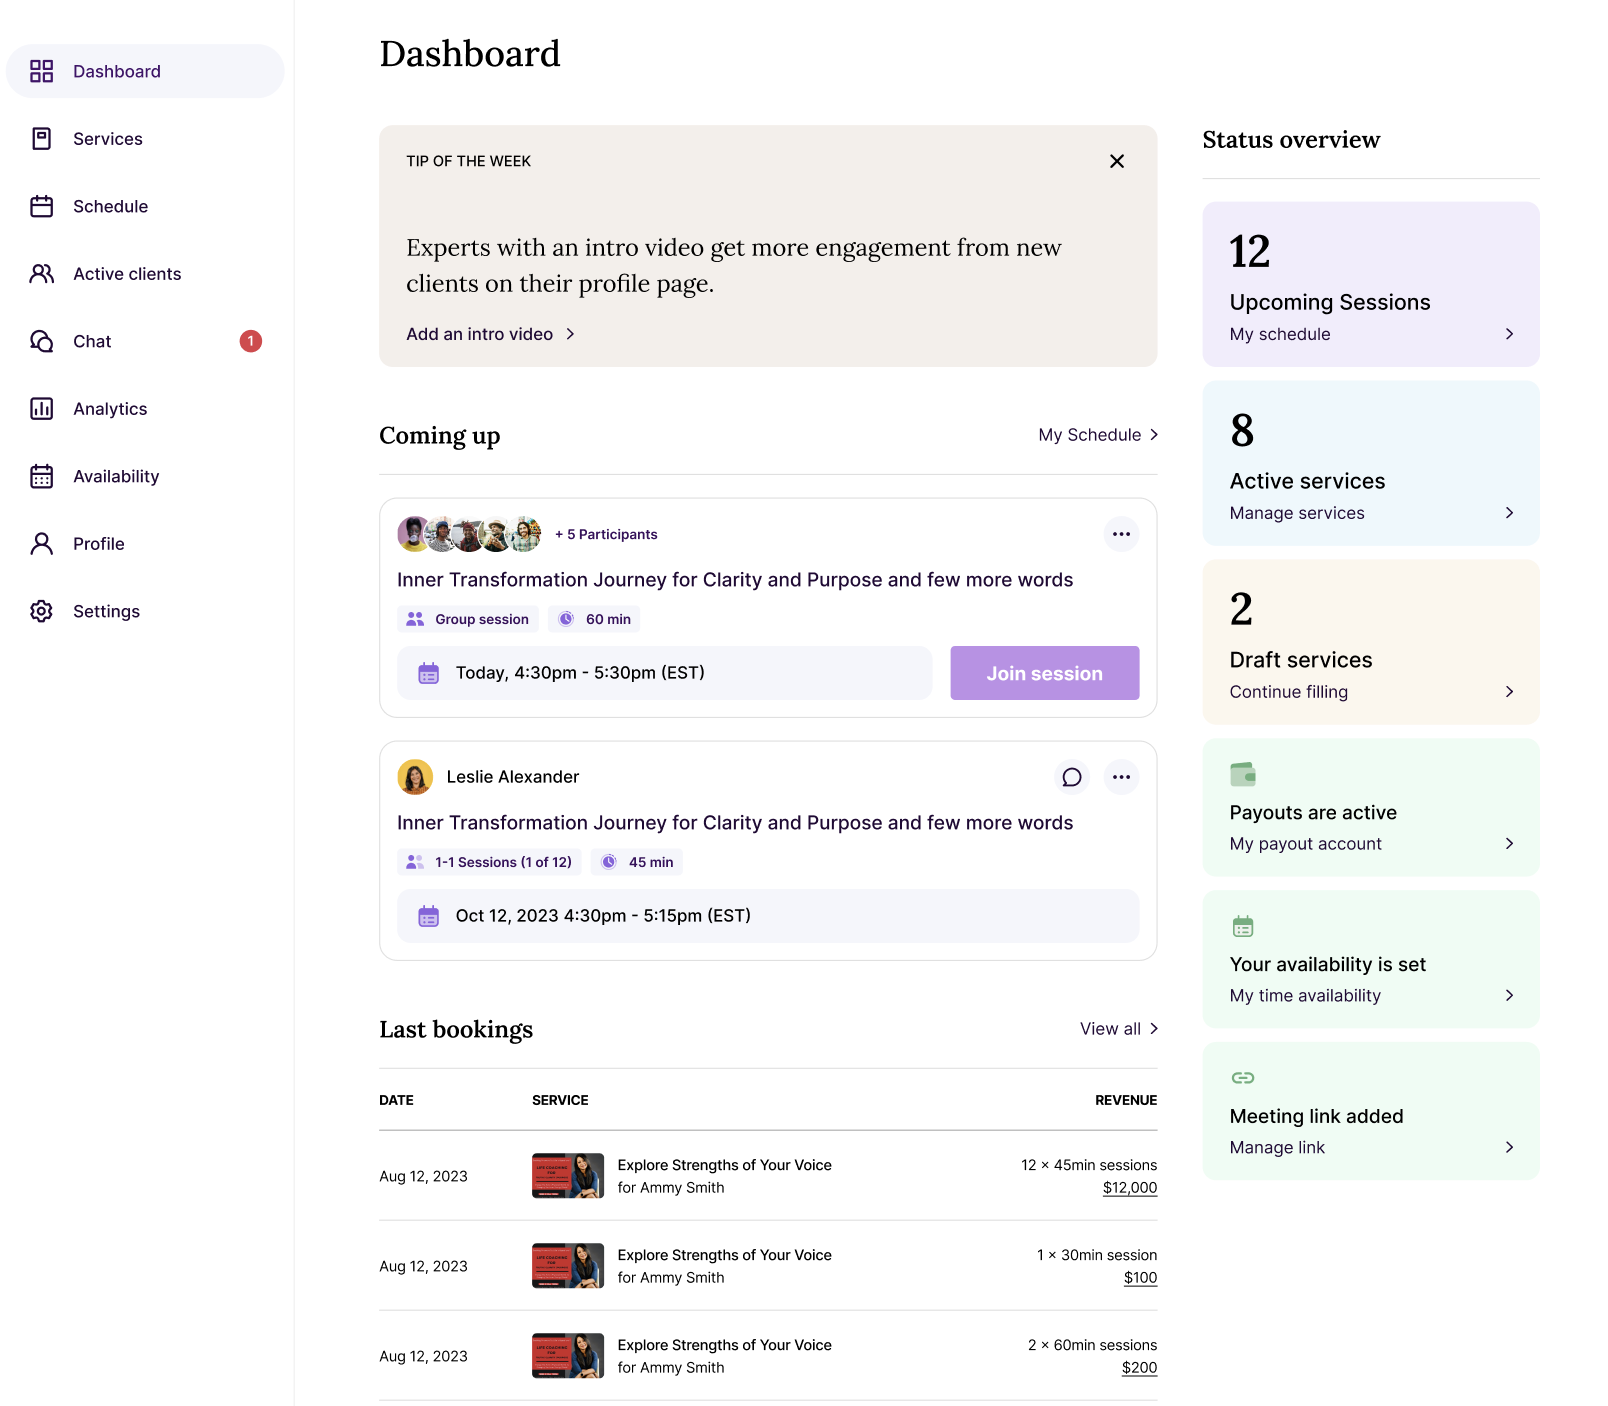Open Manage services chevron in Active services
This screenshot has width=1608, height=1406.
pyautogui.click(x=1509, y=513)
